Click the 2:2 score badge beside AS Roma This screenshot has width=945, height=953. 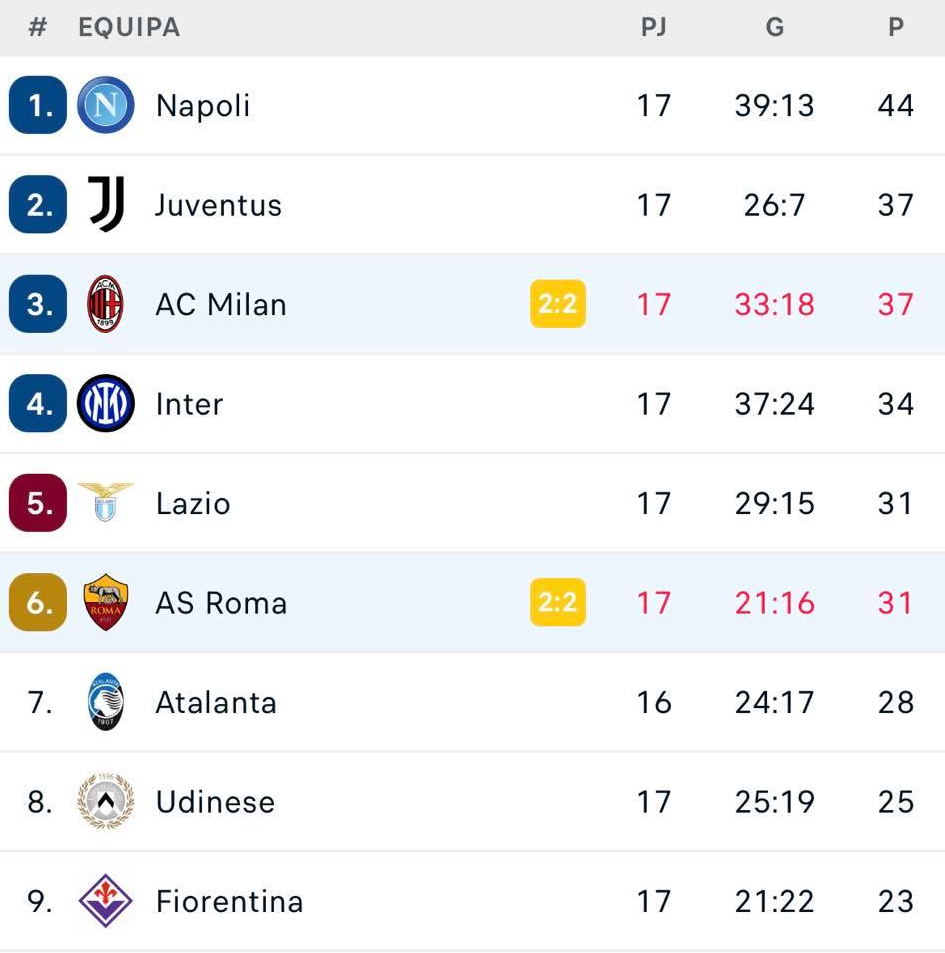(558, 602)
